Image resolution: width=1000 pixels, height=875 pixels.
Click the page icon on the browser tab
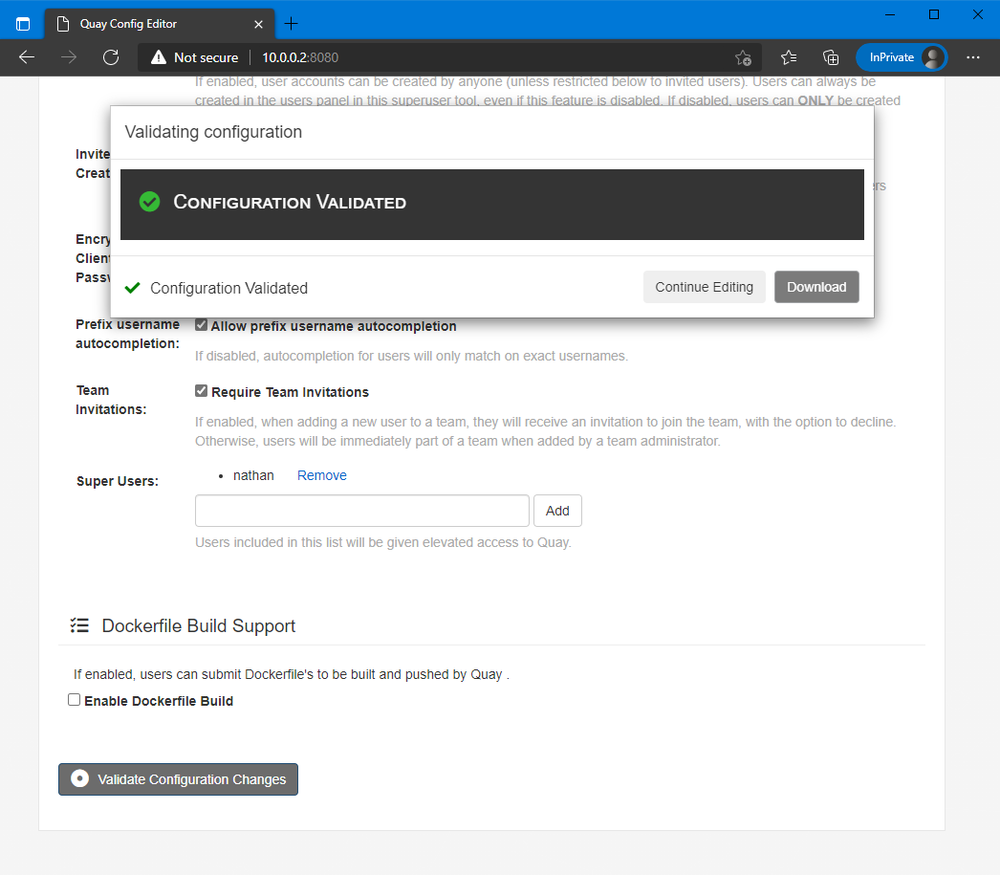click(62, 24)
